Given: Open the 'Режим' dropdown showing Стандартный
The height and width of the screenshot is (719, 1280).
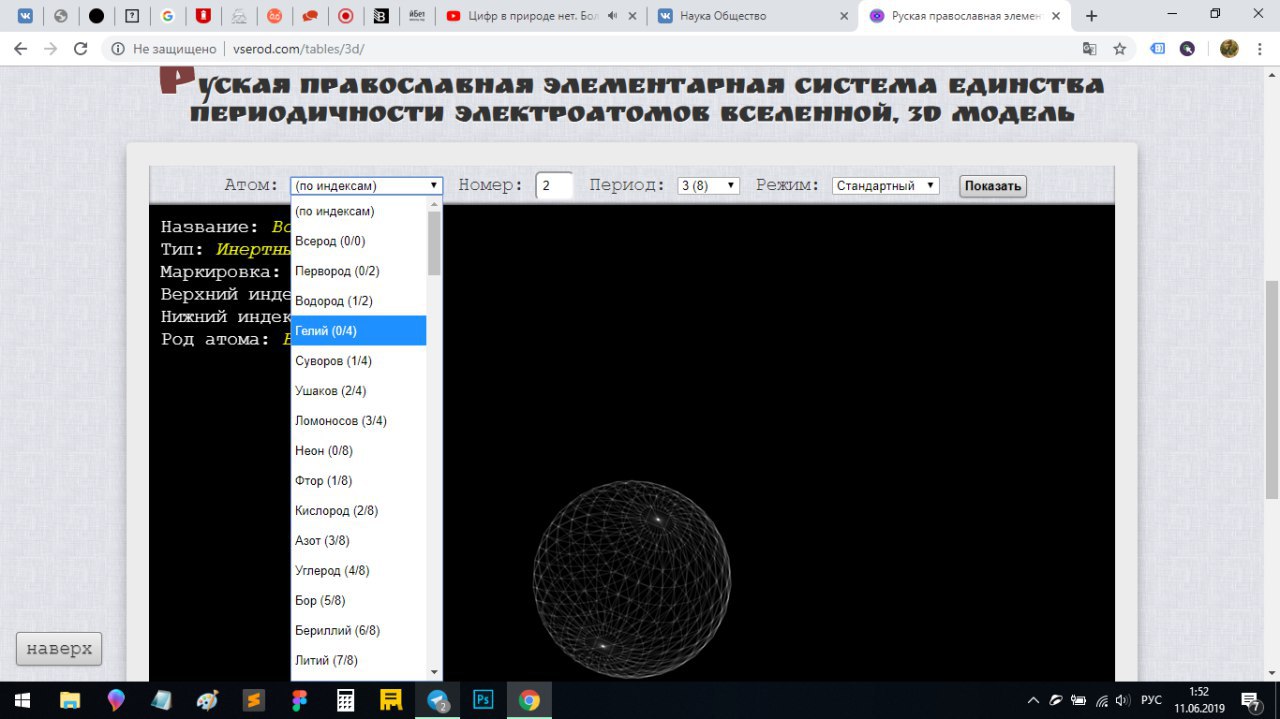Looking at the screenshot, I should pos(886,186).
